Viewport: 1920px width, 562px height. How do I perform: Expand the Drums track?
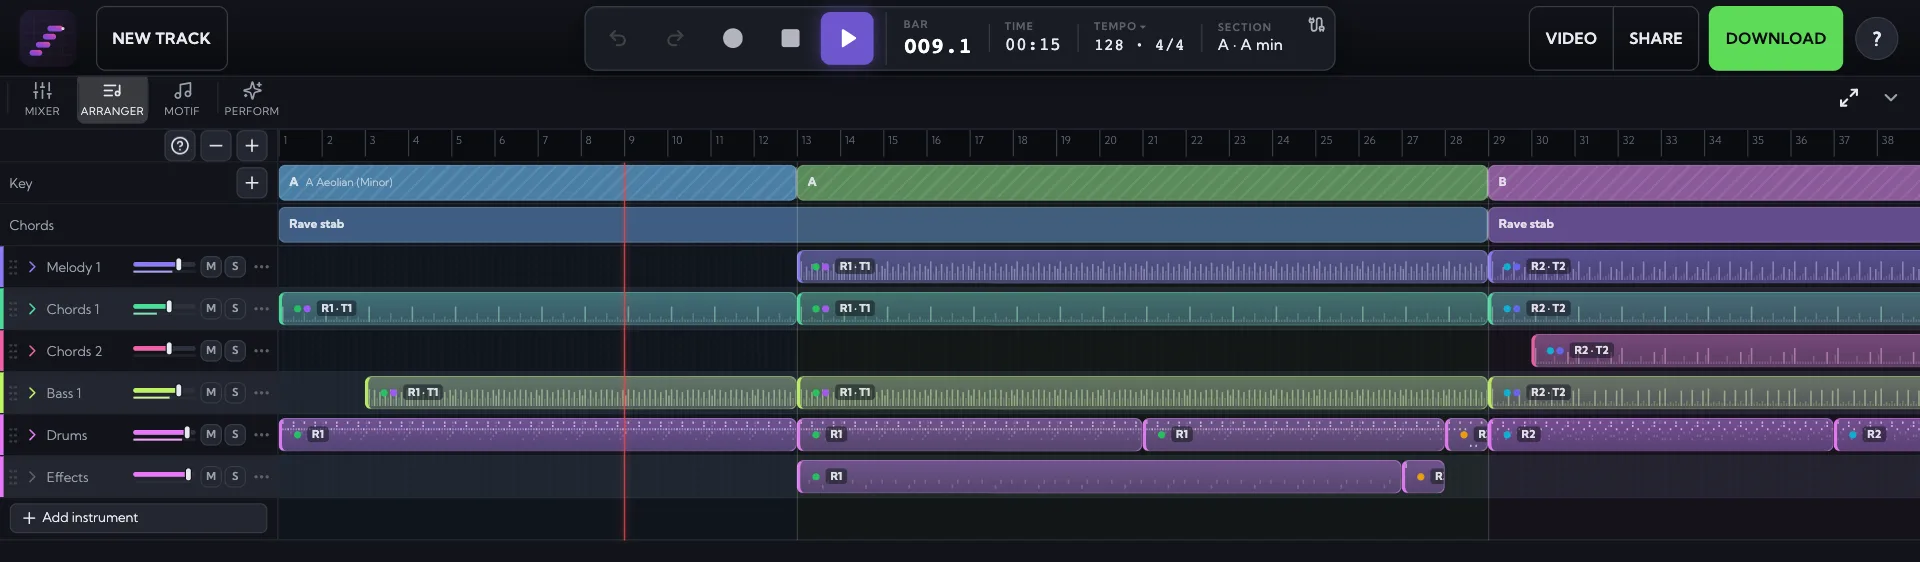pos(32,435)
